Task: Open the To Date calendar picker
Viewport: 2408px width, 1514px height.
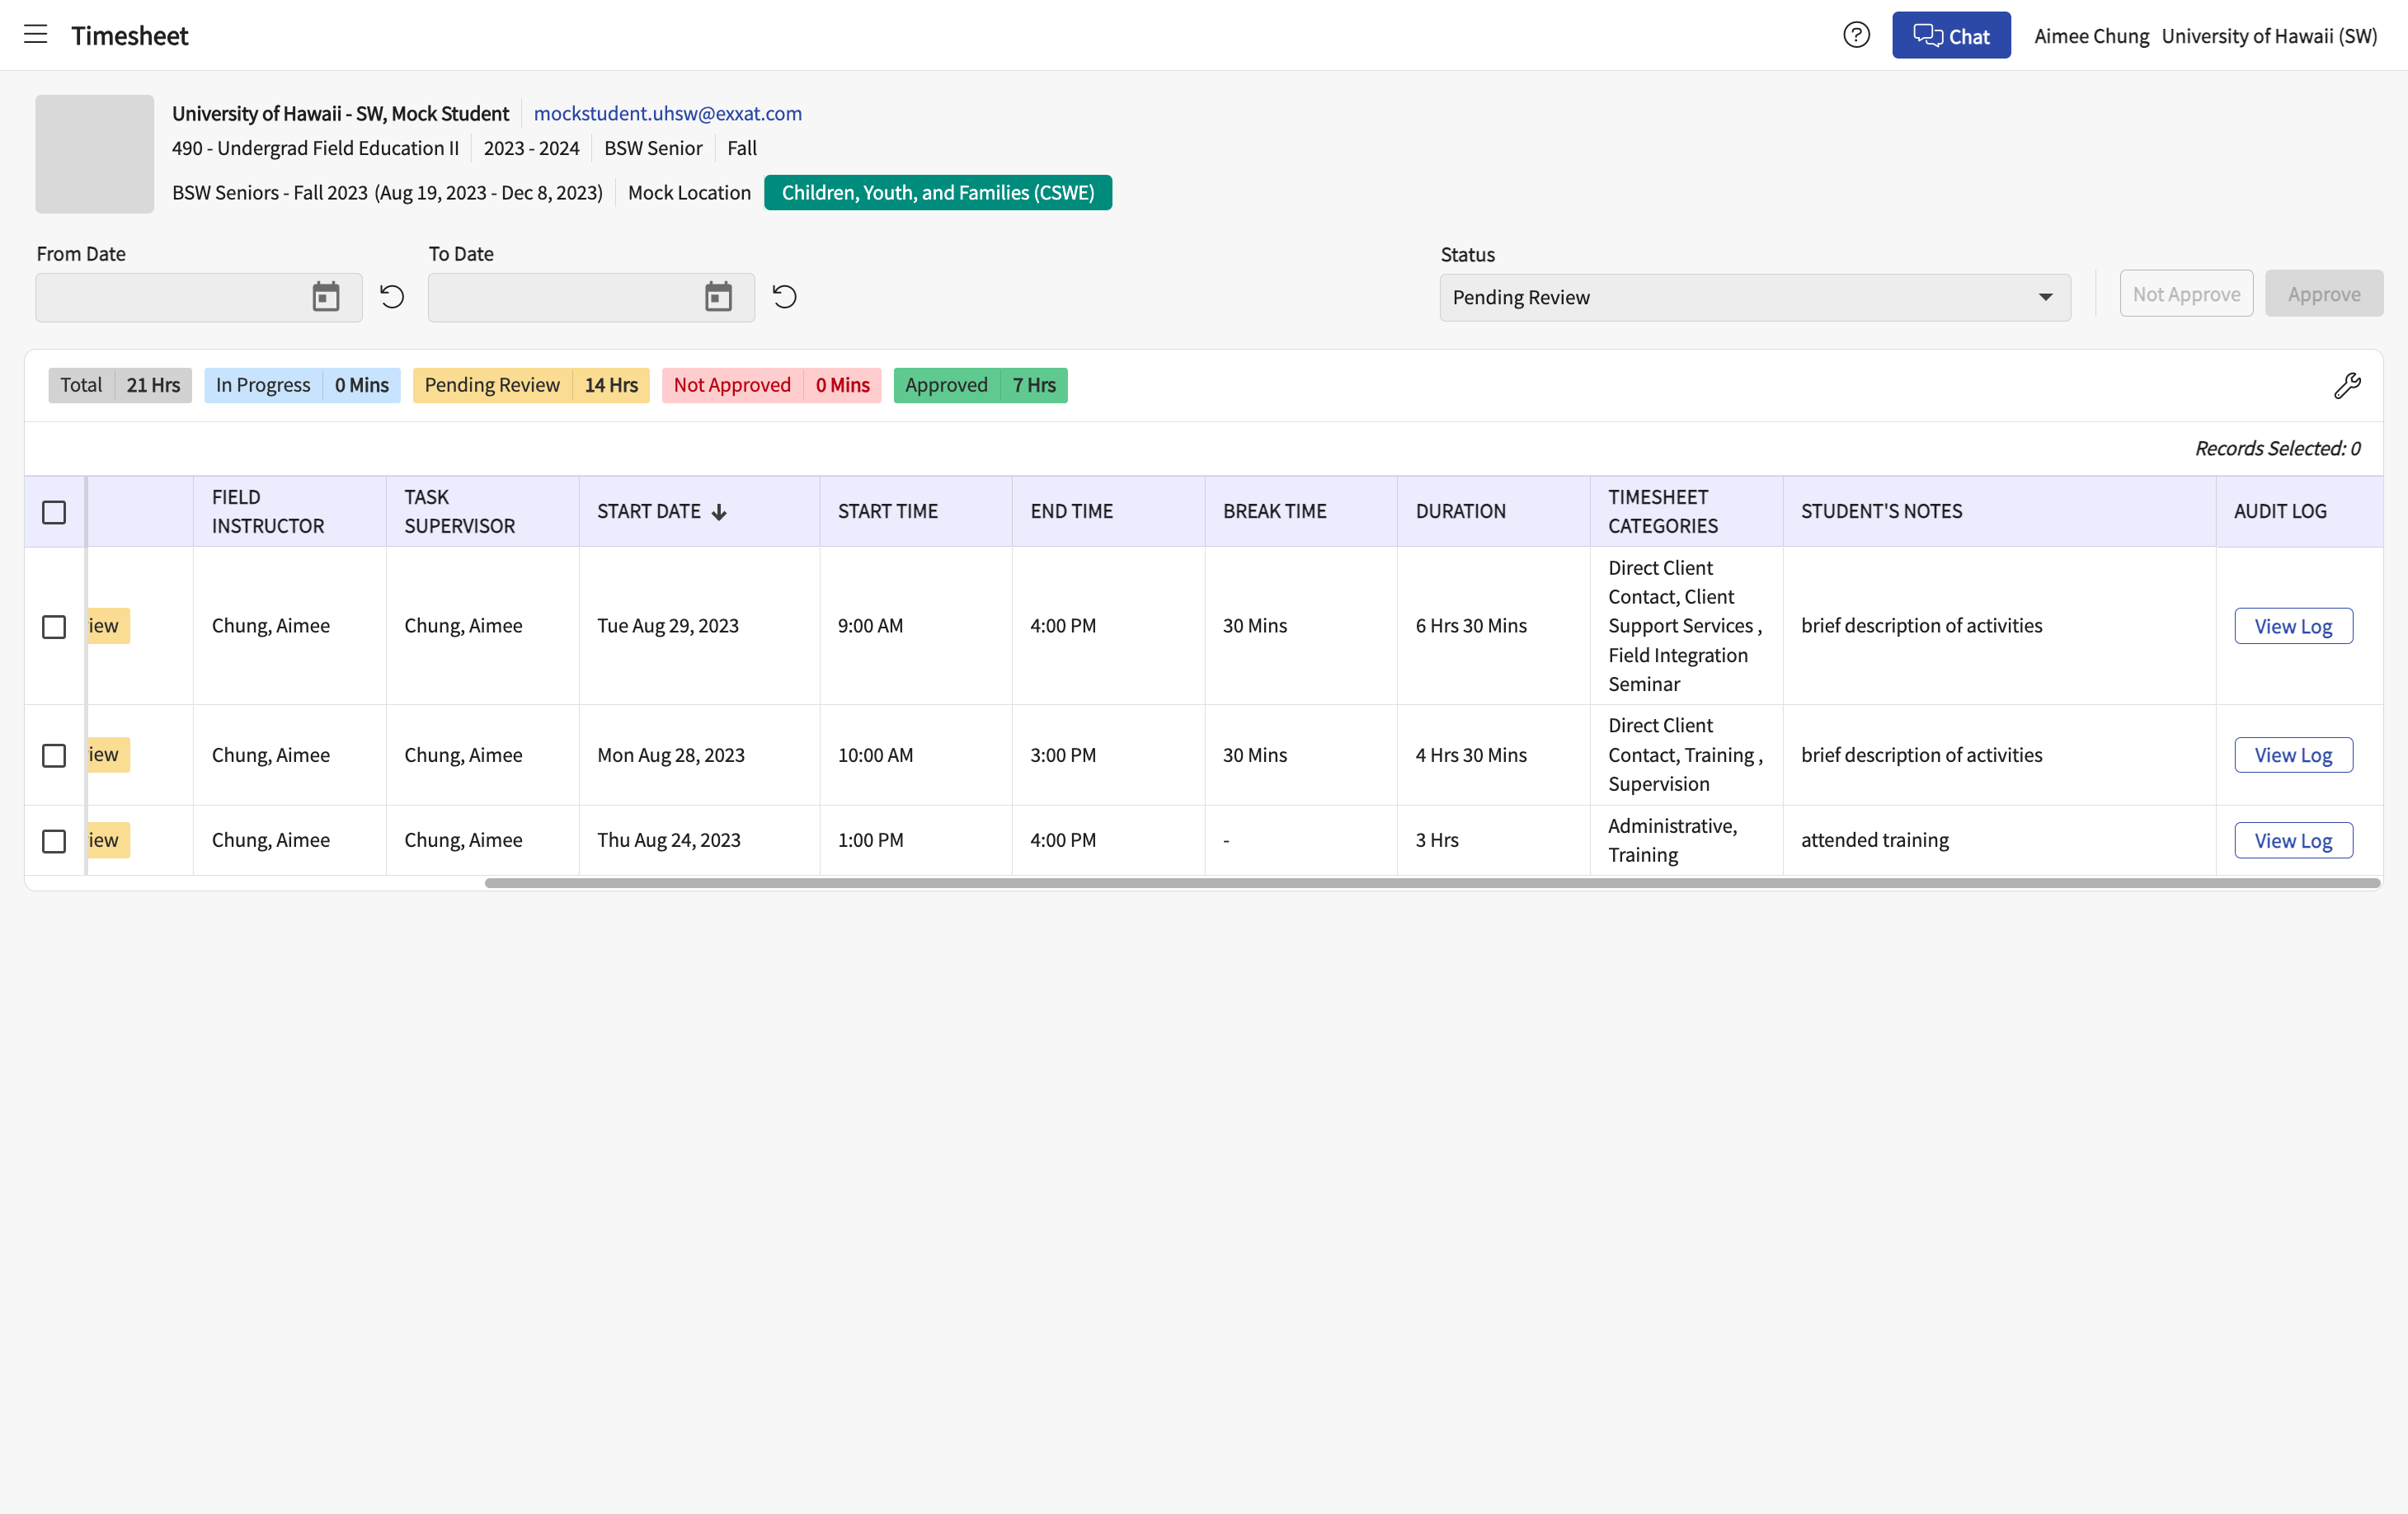Action: [x=718, y=297]
